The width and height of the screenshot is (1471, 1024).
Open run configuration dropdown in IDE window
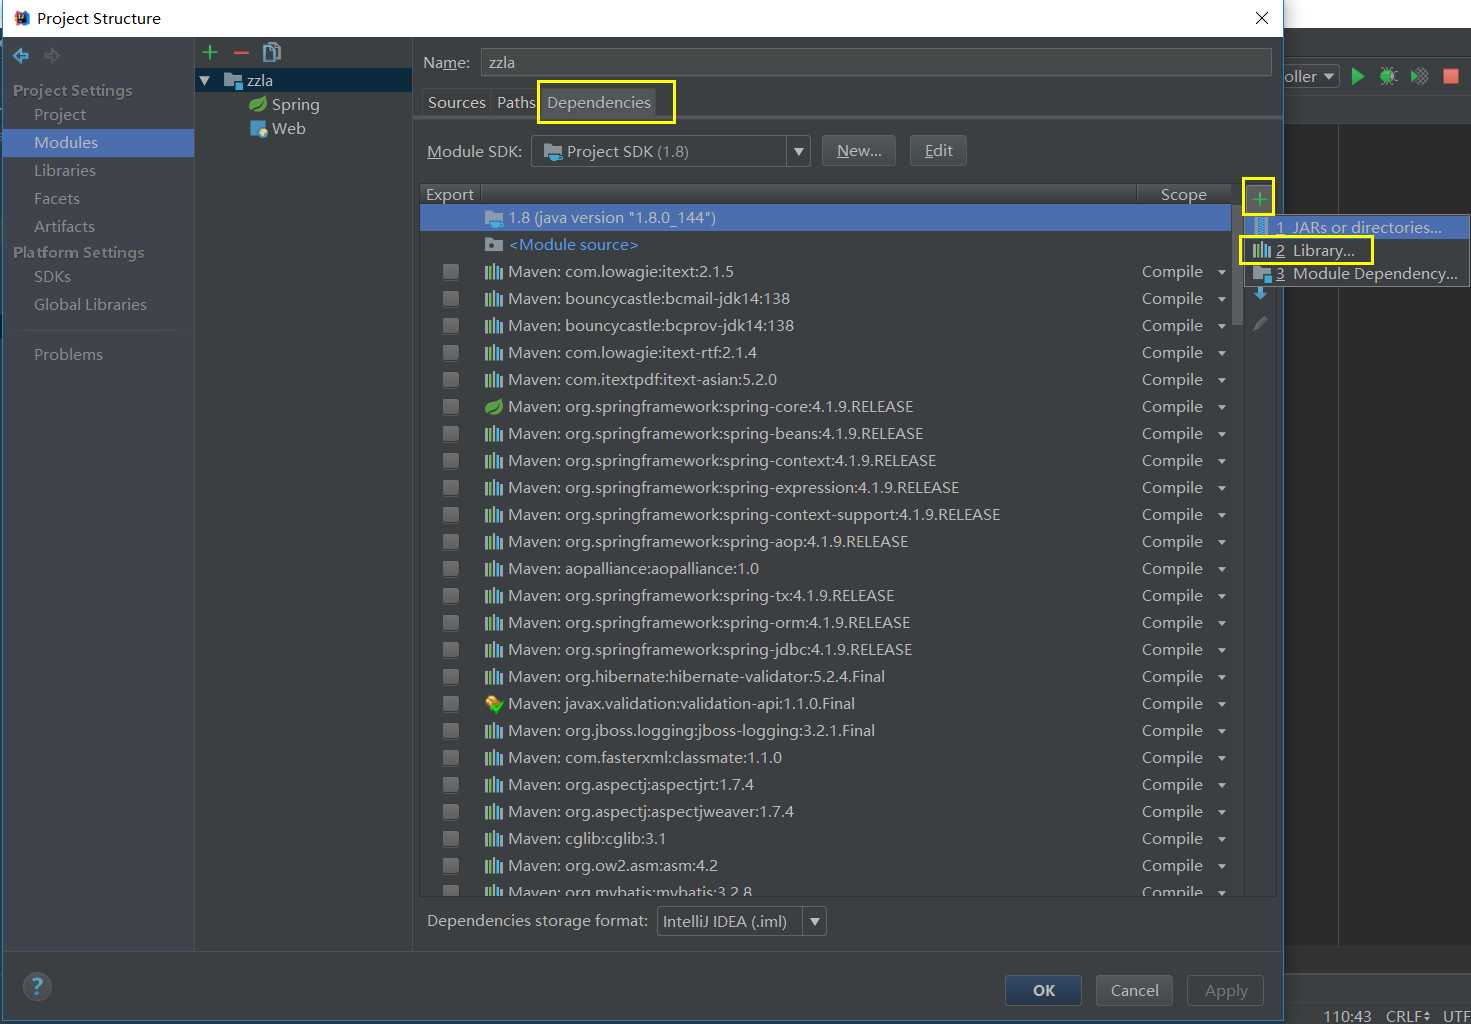(1329, 76)
